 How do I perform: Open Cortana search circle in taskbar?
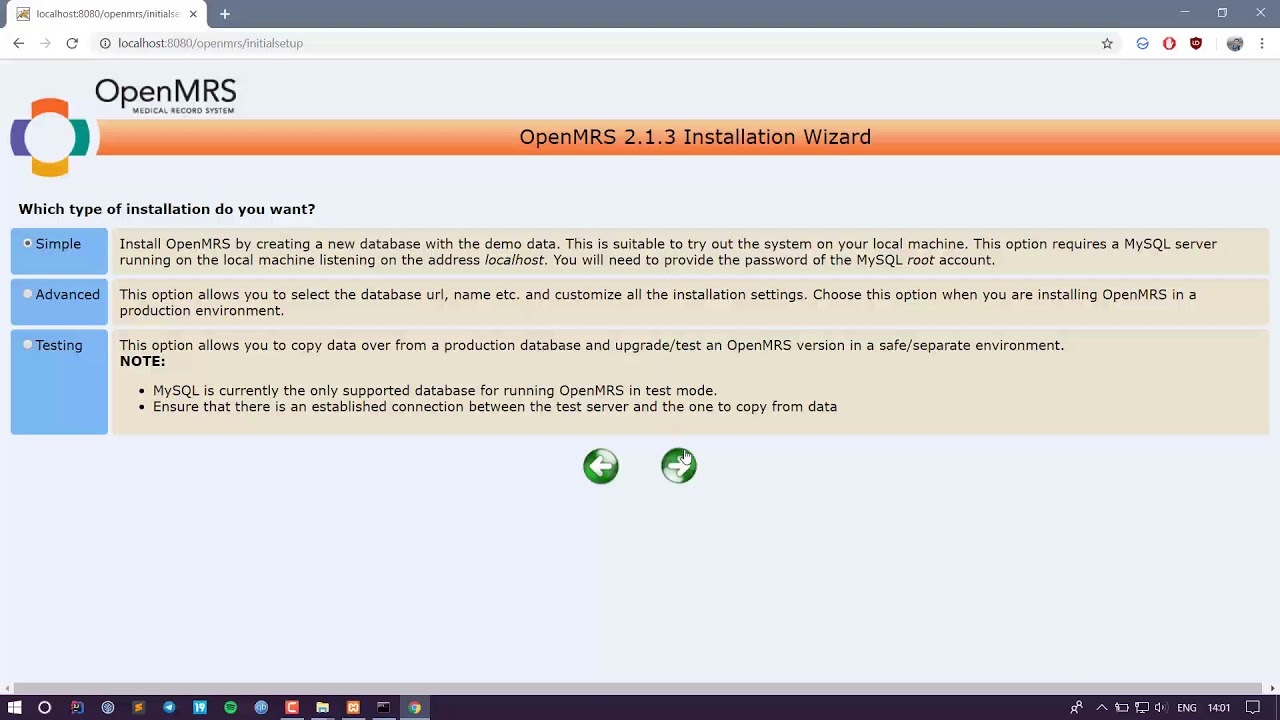[x=44, y=708]
